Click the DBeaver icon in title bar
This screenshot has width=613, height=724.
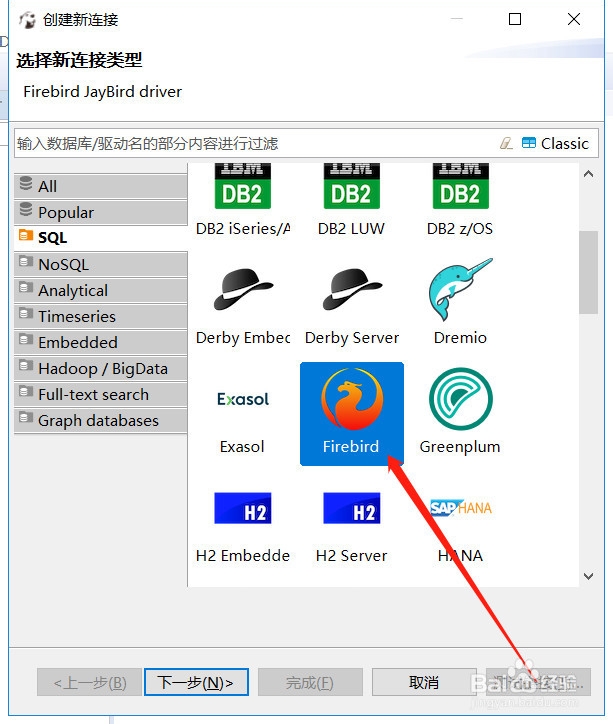point(28,20)
